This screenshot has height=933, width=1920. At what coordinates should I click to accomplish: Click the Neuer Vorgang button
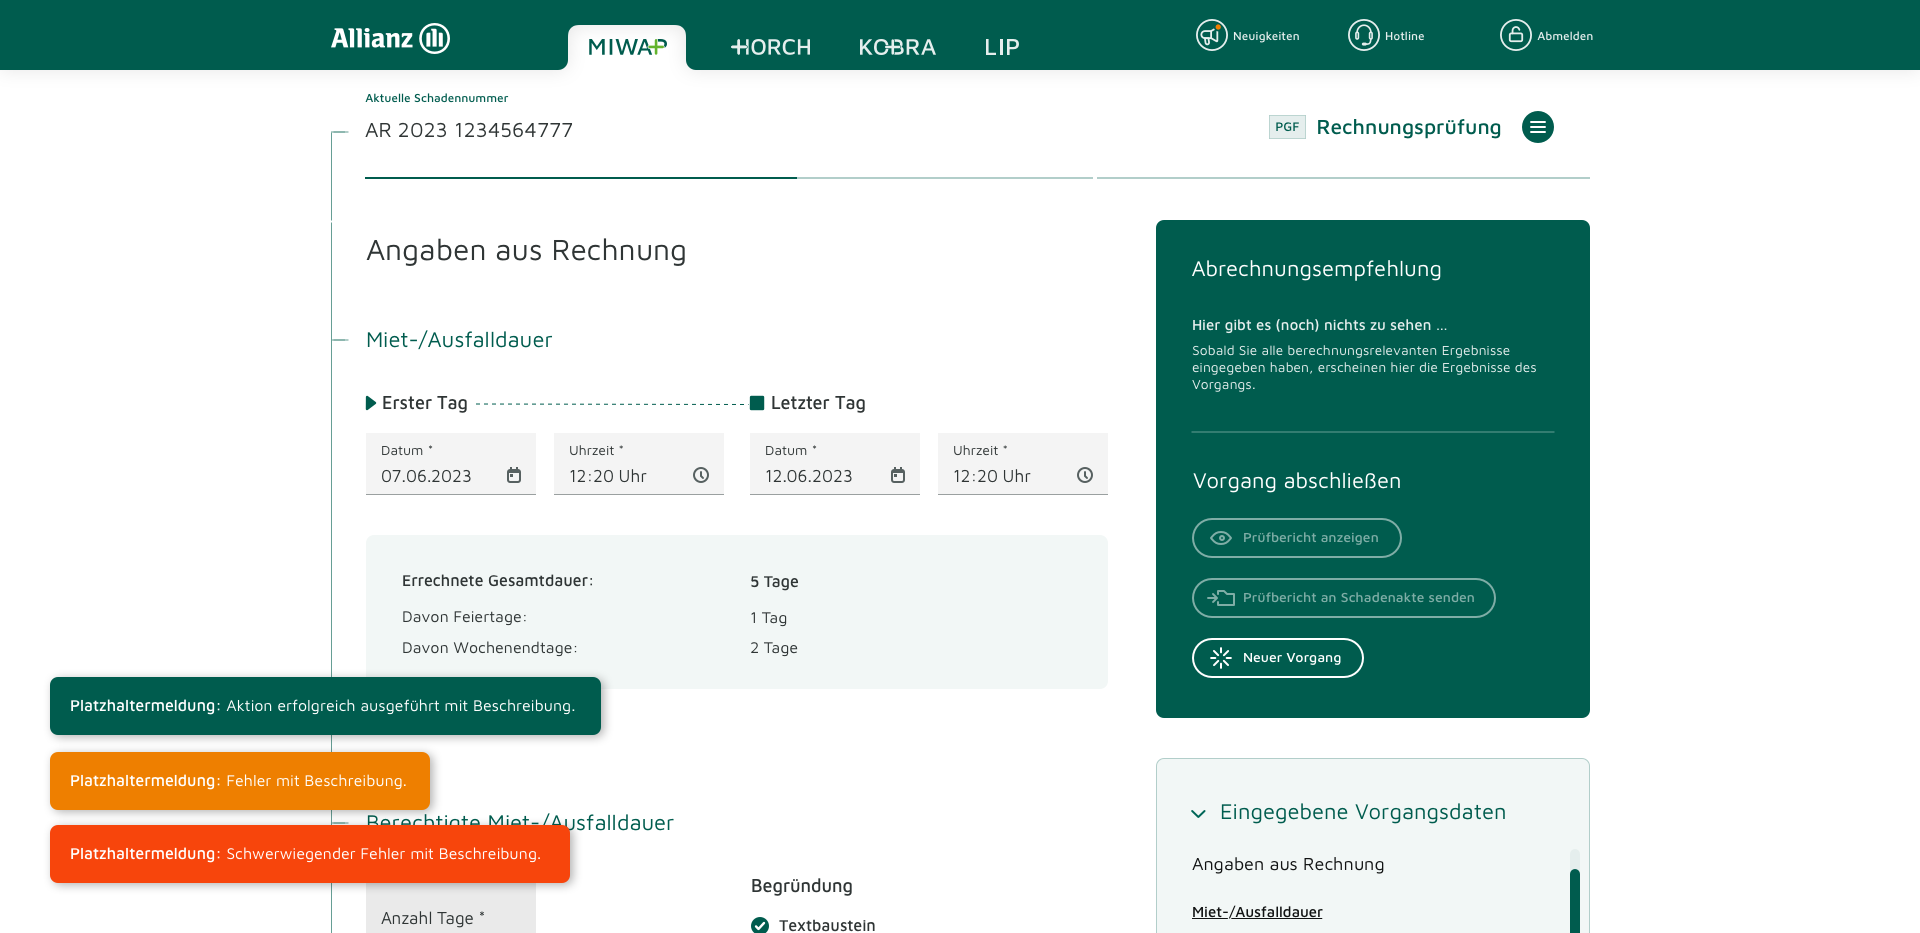1277,658
